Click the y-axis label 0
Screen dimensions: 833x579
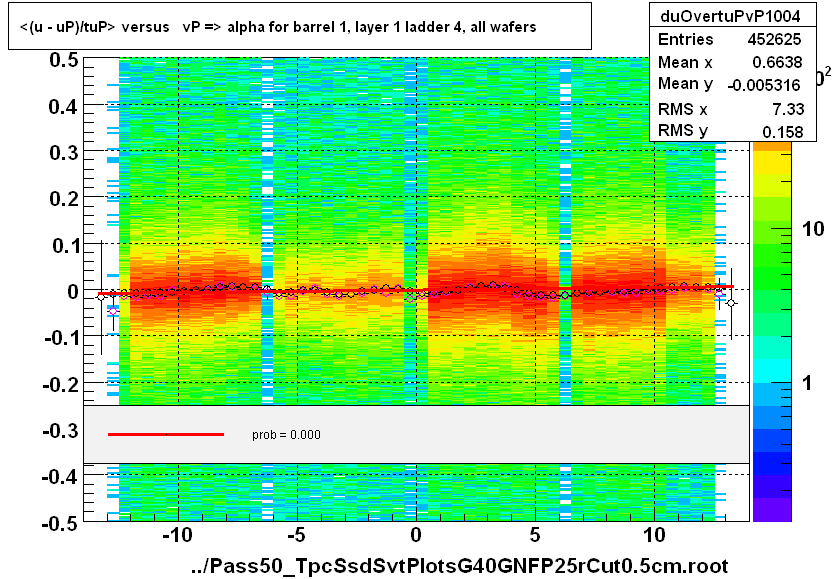pyautogui.click(x=73, y=292)
